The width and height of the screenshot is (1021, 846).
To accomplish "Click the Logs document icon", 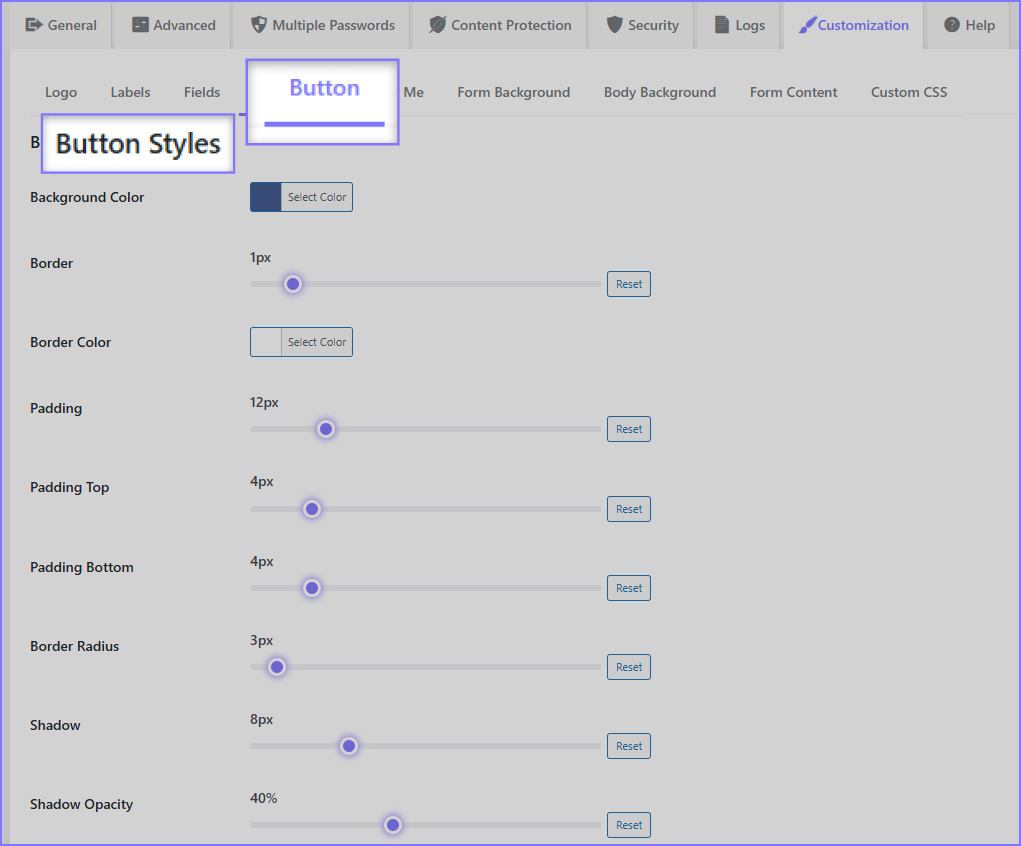I will [722, 25].
